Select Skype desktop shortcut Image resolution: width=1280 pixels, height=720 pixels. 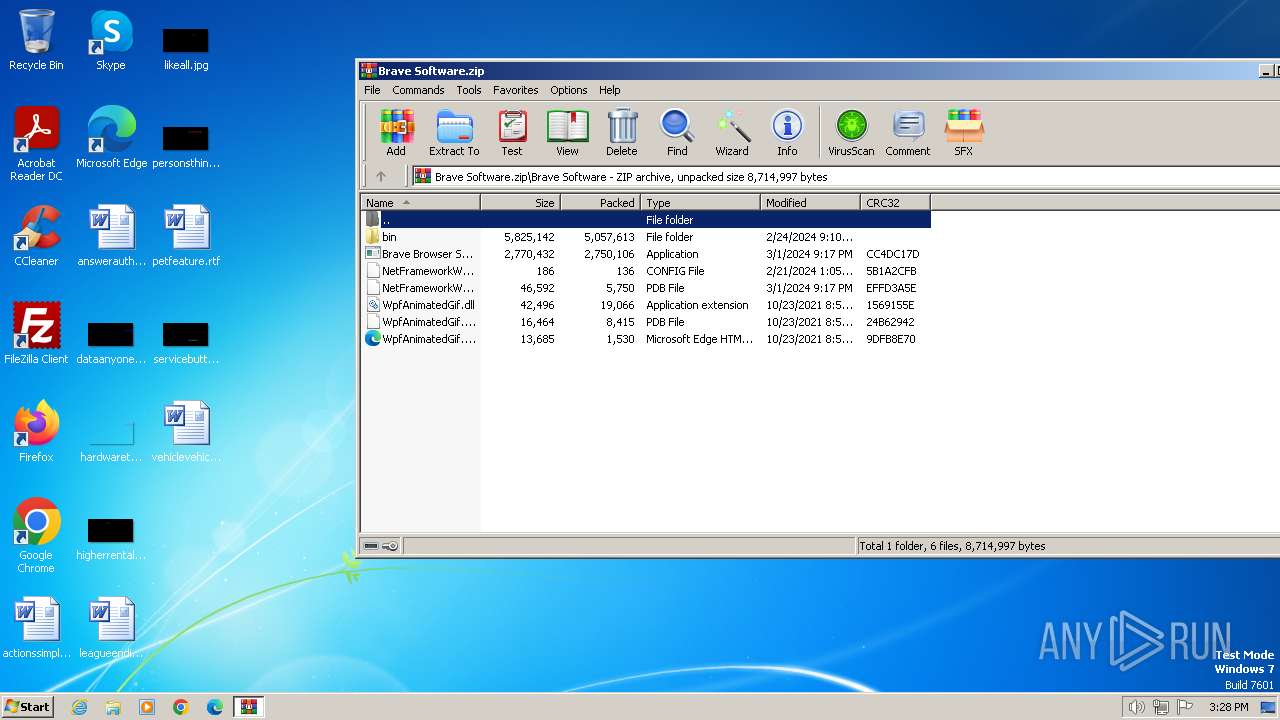point(111,40)
